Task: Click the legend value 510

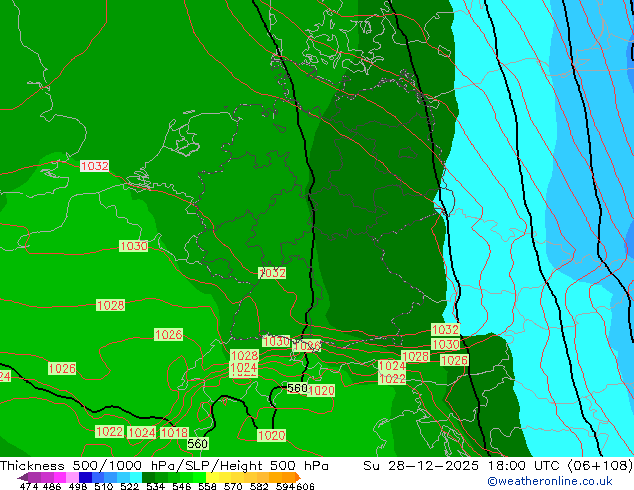Action: click(104, 486)
